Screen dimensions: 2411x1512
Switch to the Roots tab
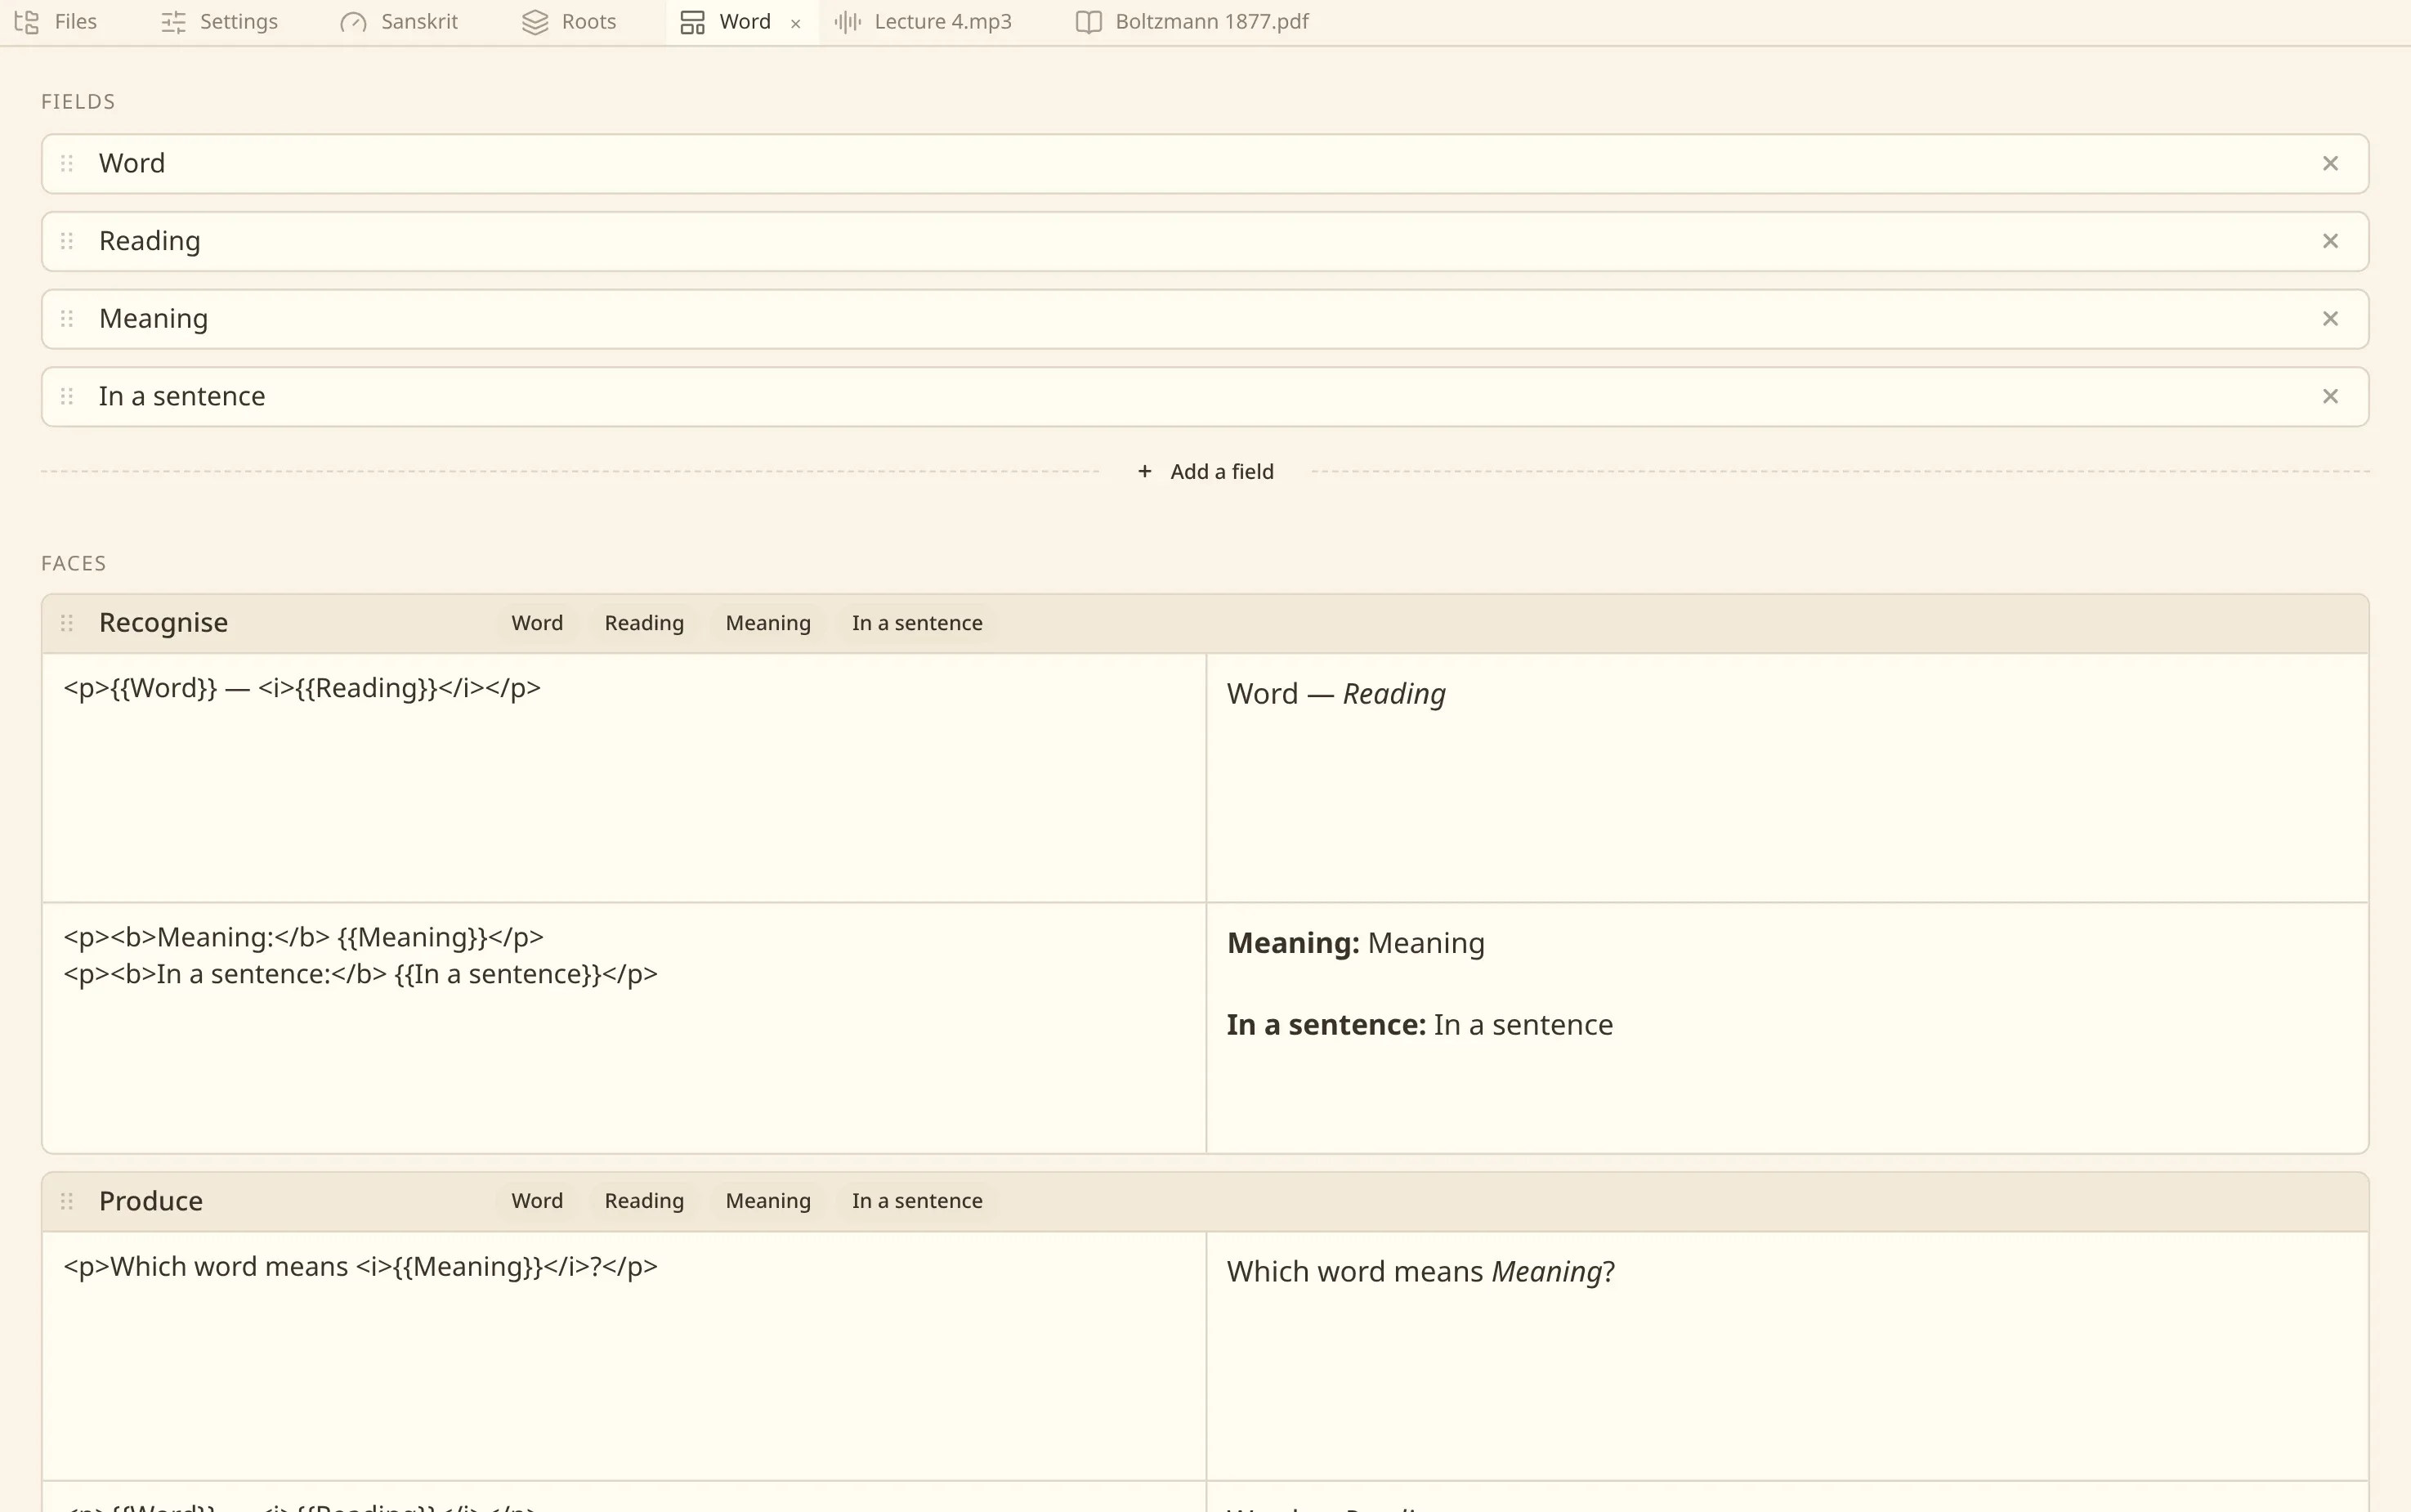569,22
